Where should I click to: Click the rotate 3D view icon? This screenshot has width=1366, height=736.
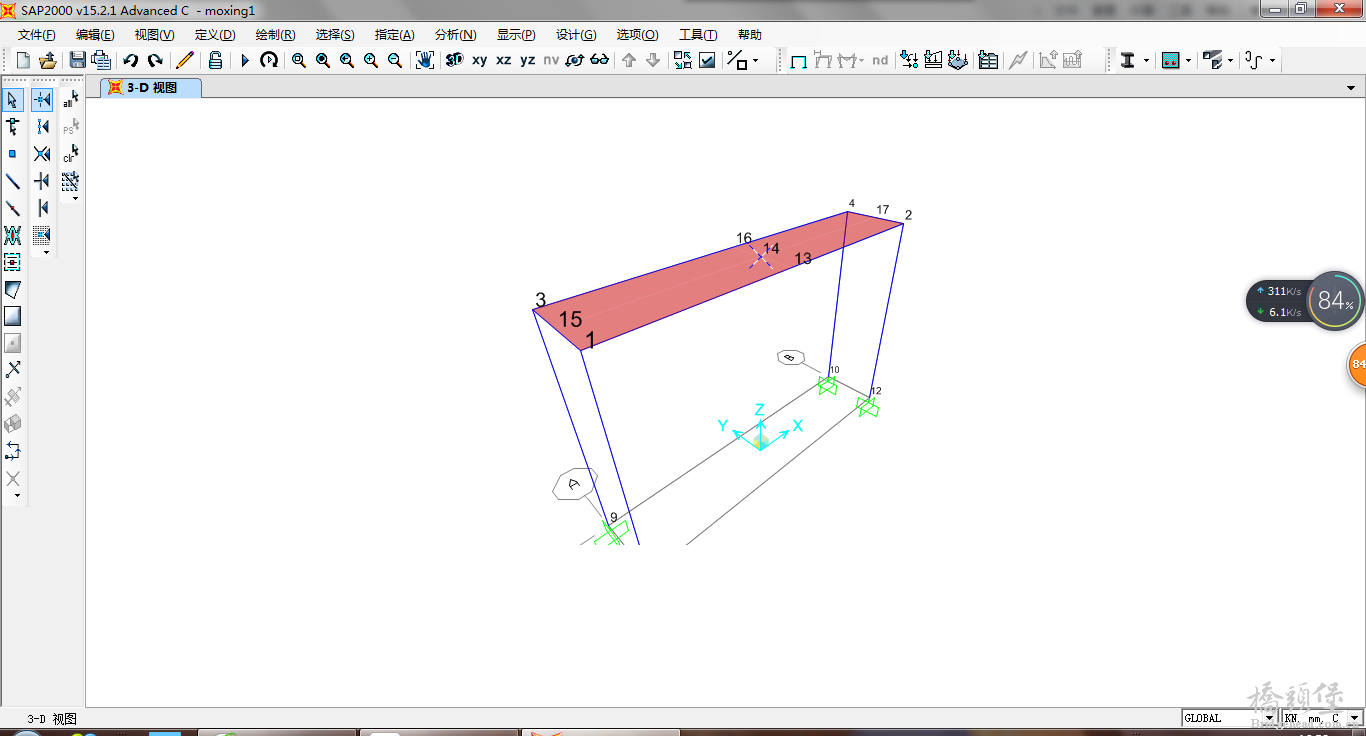[x=575, y=60]
